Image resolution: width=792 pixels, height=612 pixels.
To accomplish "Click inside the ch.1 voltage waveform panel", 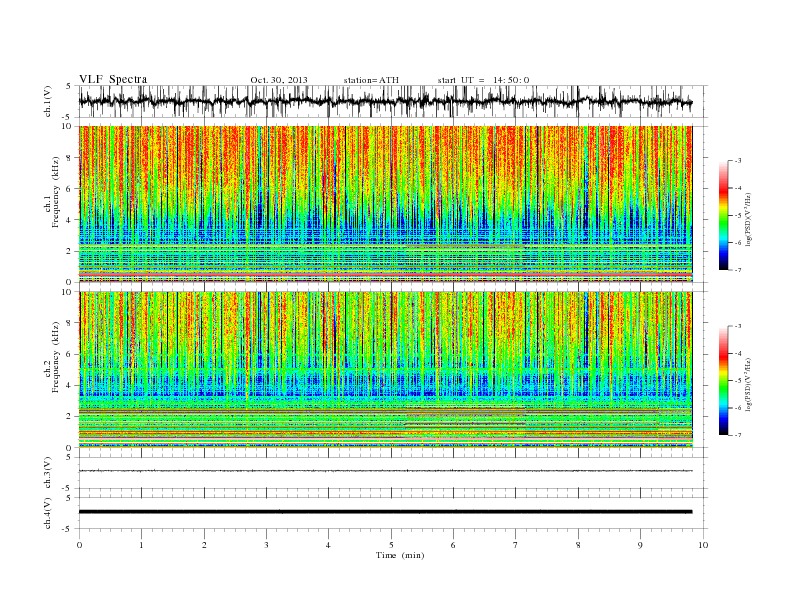I will (393, 101).
